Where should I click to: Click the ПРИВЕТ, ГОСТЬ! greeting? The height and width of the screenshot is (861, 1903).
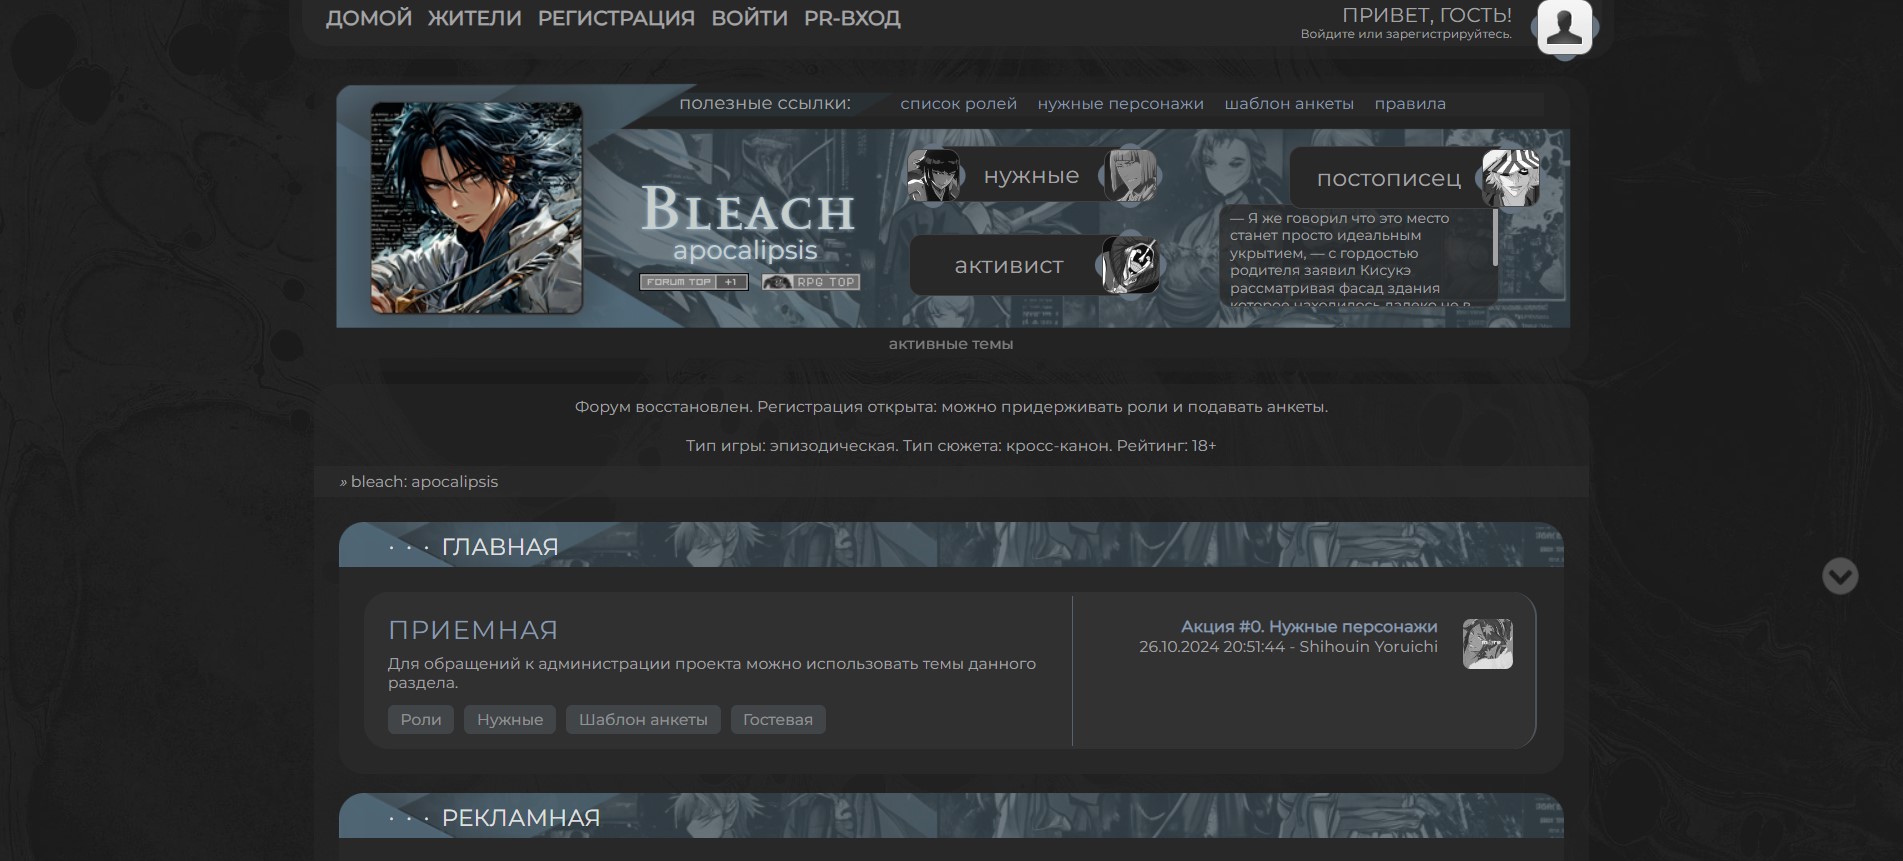click(x=1427, y=15)
